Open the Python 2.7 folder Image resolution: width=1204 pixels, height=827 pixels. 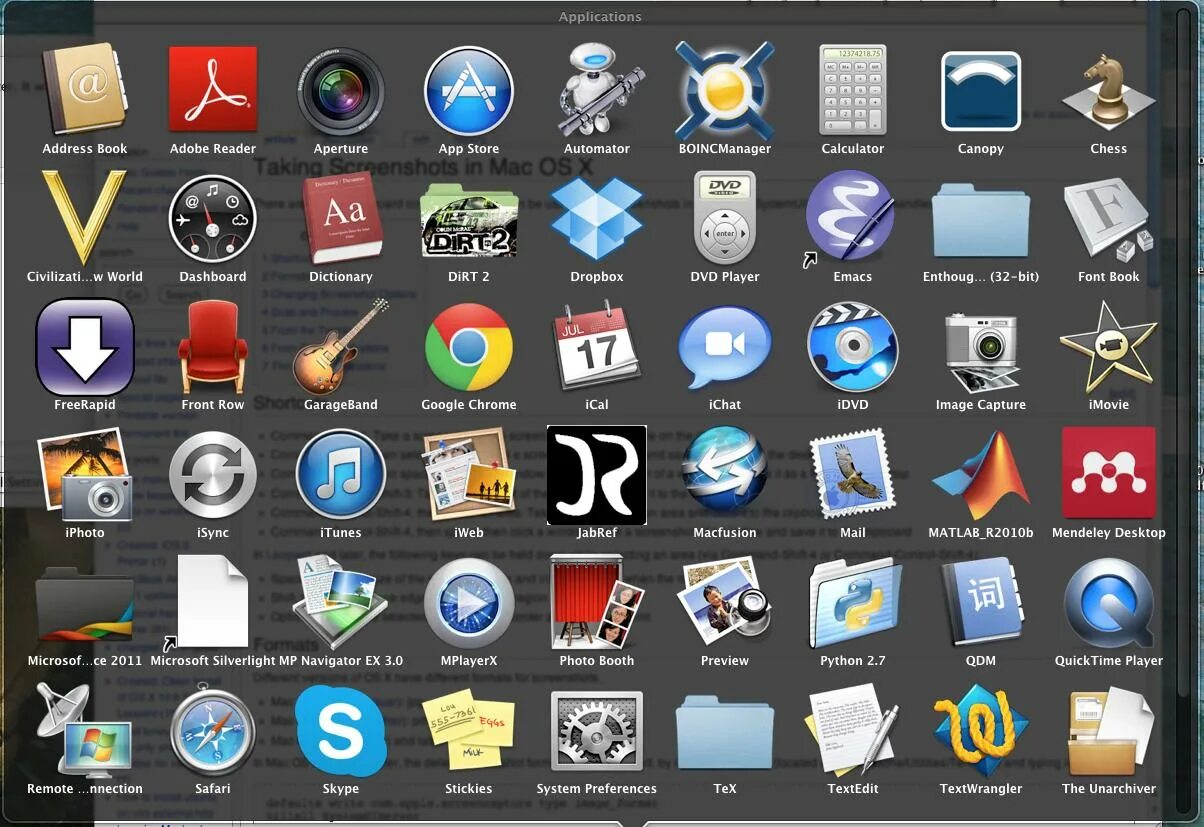click(853, 603)
